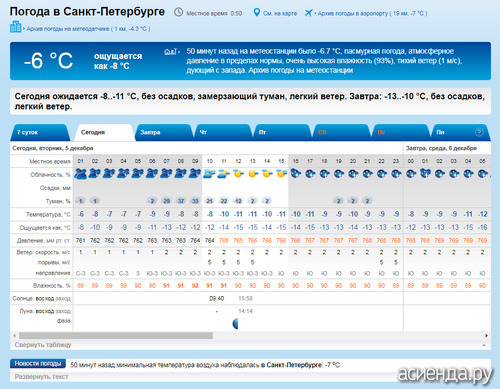The image size is (500, 389).
Task: Open См. на карте link
Action: point(280,13)
